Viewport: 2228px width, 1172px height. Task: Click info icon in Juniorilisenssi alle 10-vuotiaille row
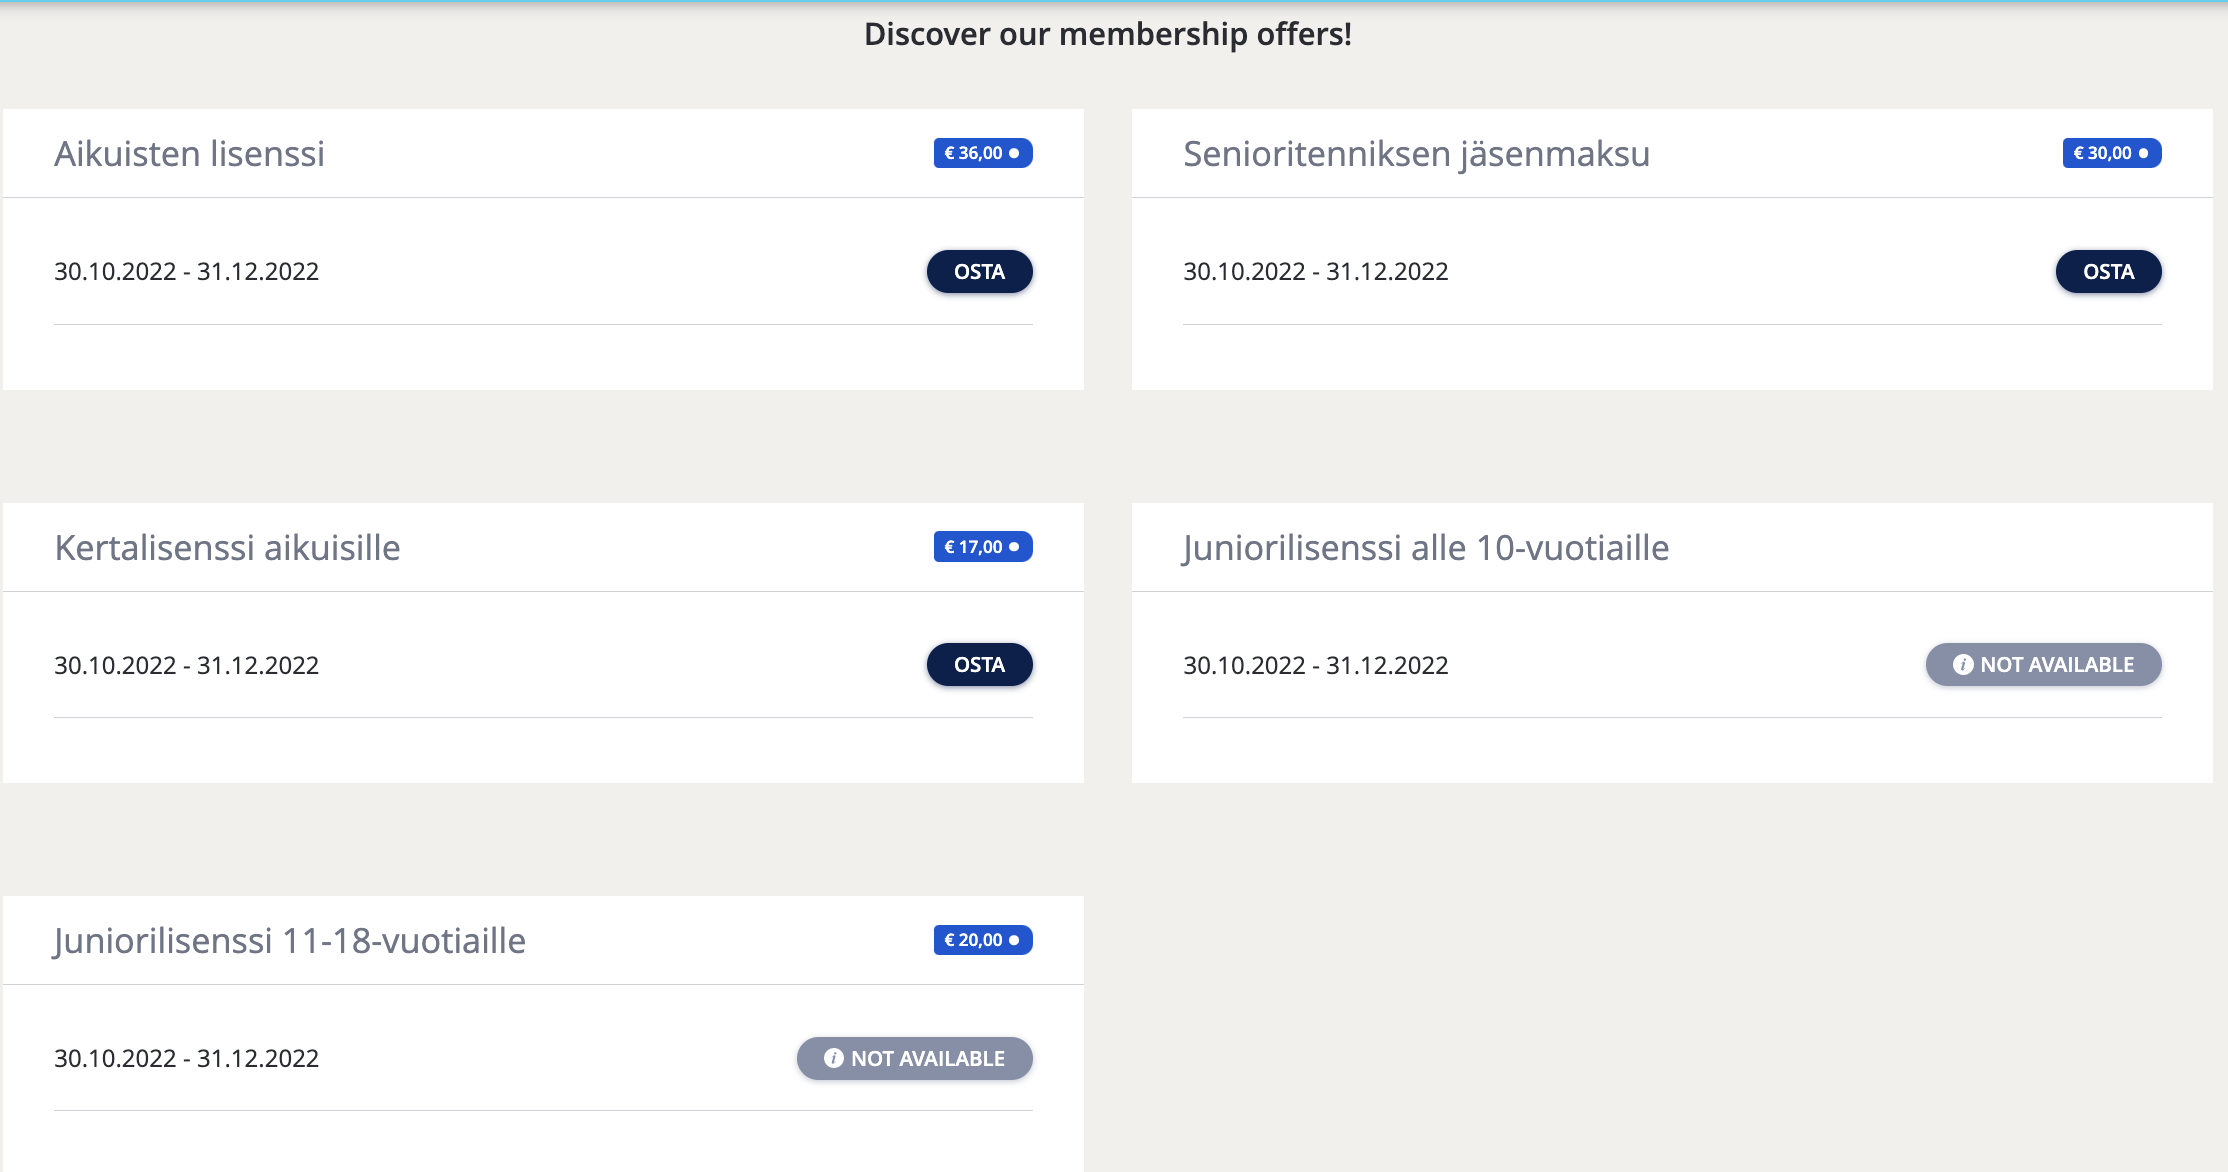(1963, 665)
